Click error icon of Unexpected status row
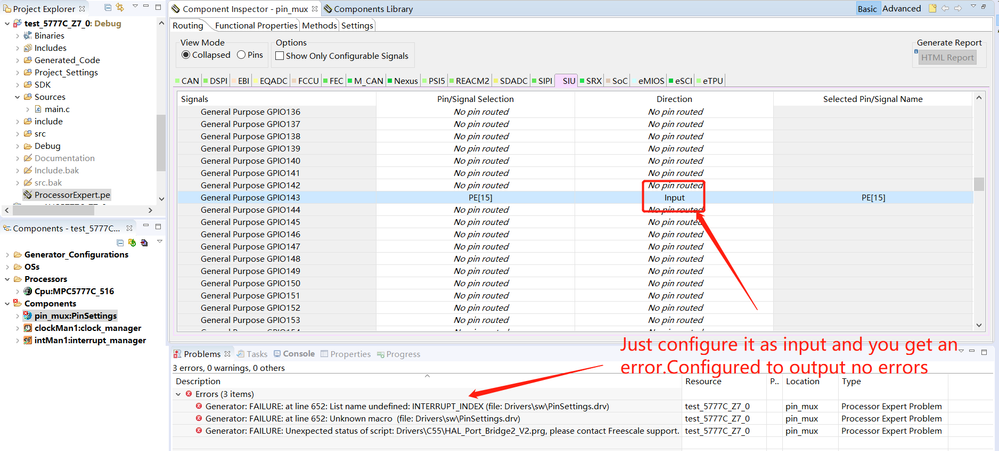Screen dimensions: 999x451 click(x=199, y=431)
